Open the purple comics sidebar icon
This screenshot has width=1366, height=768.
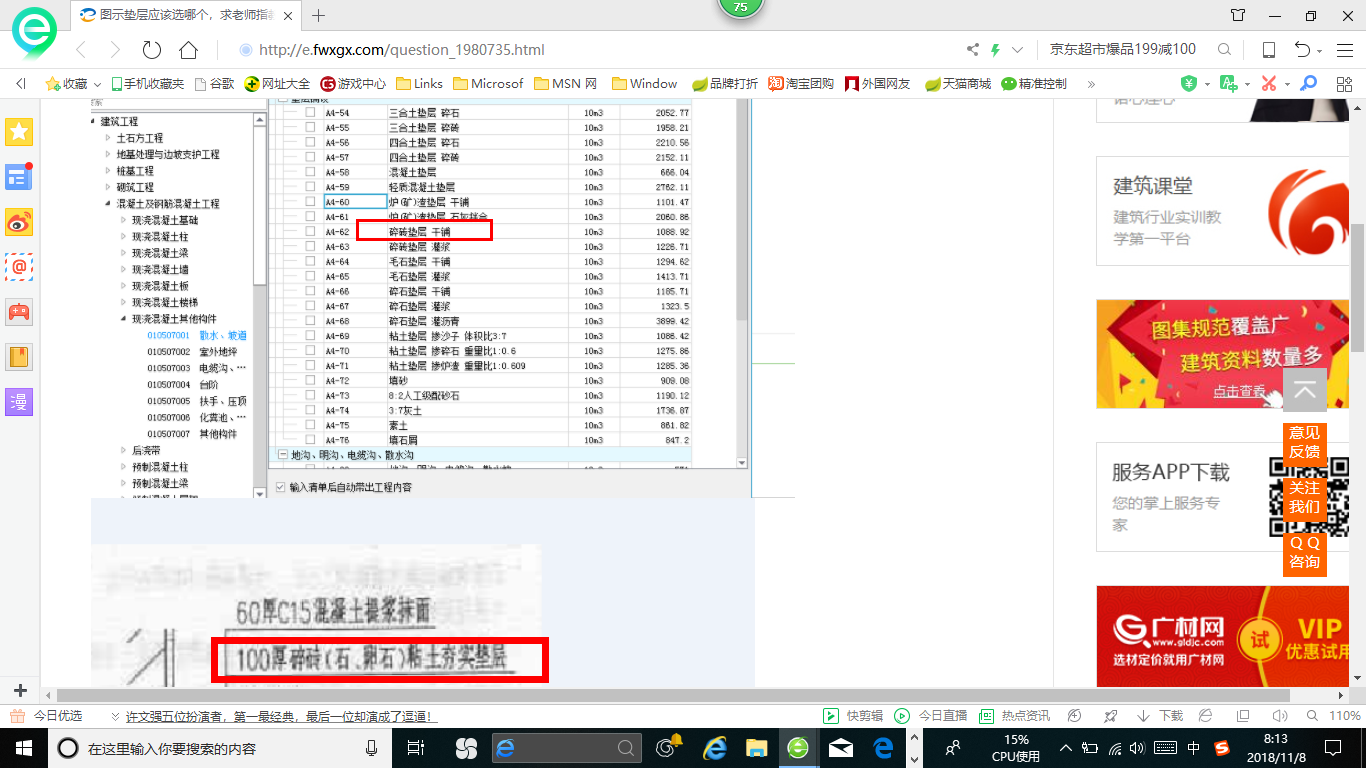20,402
